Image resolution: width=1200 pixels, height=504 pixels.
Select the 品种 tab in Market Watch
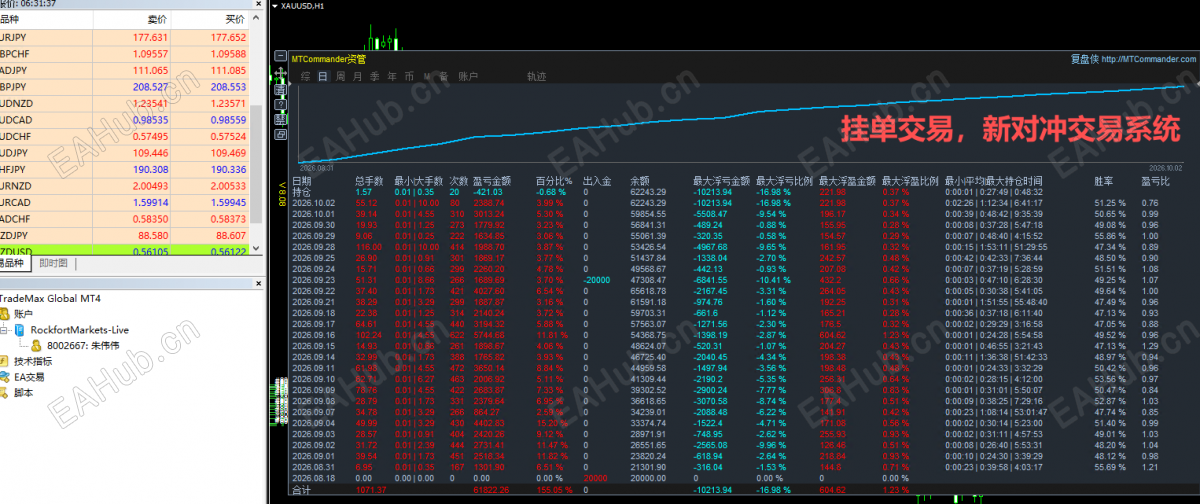point(15,263)
